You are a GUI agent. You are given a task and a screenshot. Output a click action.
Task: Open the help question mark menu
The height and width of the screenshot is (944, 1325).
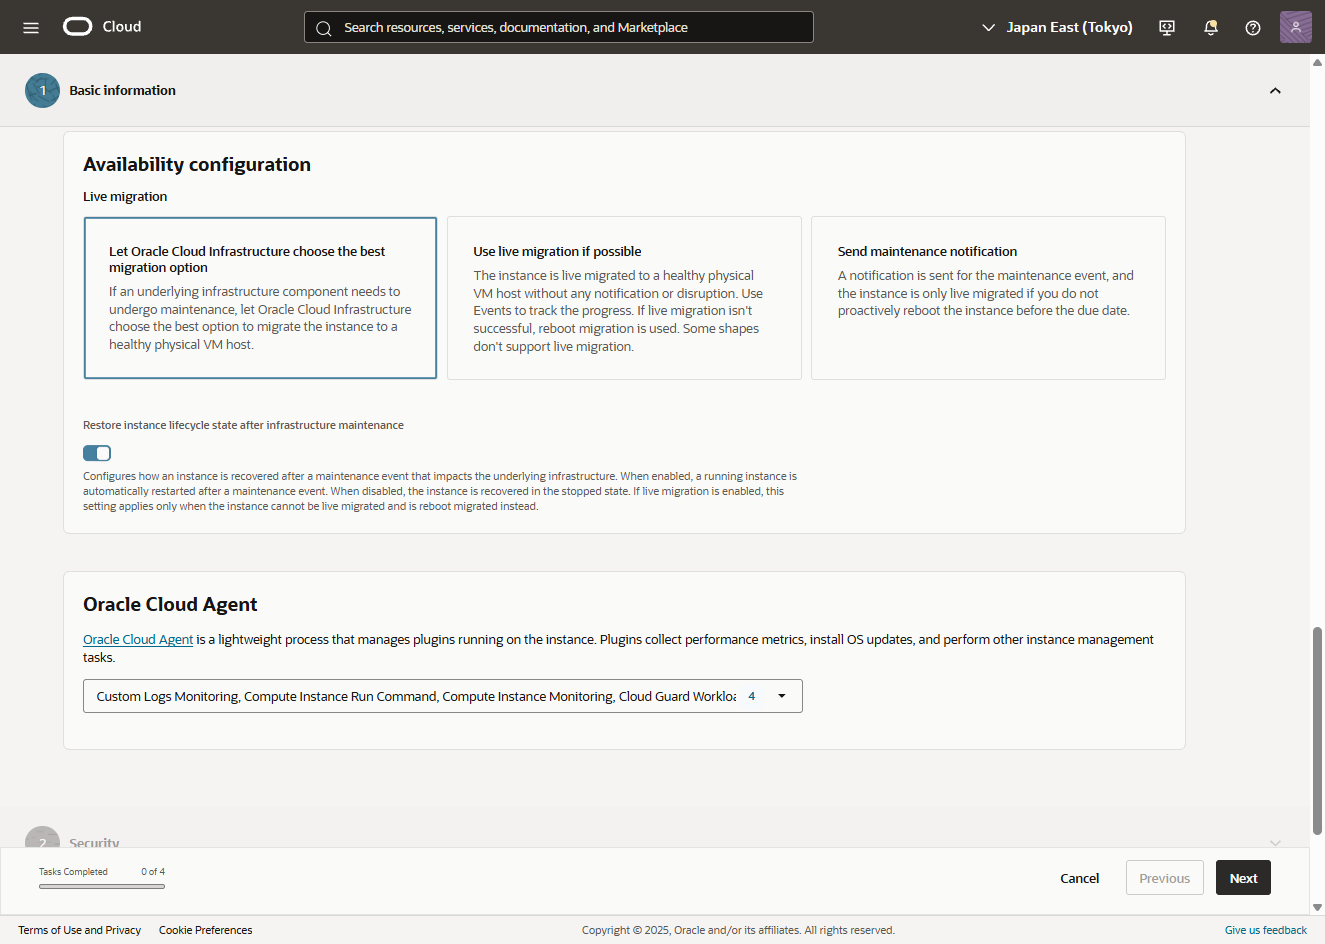[x=1252, y=27]
